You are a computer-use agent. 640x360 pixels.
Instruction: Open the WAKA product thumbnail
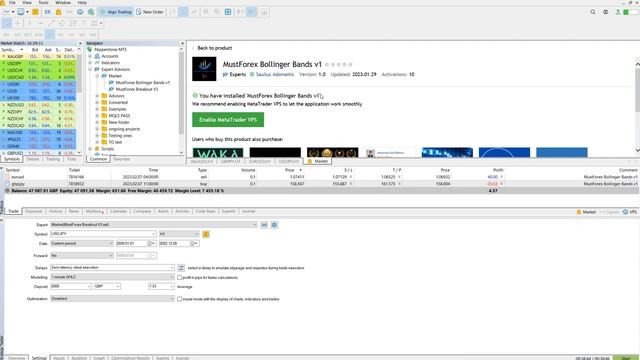tap(218, 153)
